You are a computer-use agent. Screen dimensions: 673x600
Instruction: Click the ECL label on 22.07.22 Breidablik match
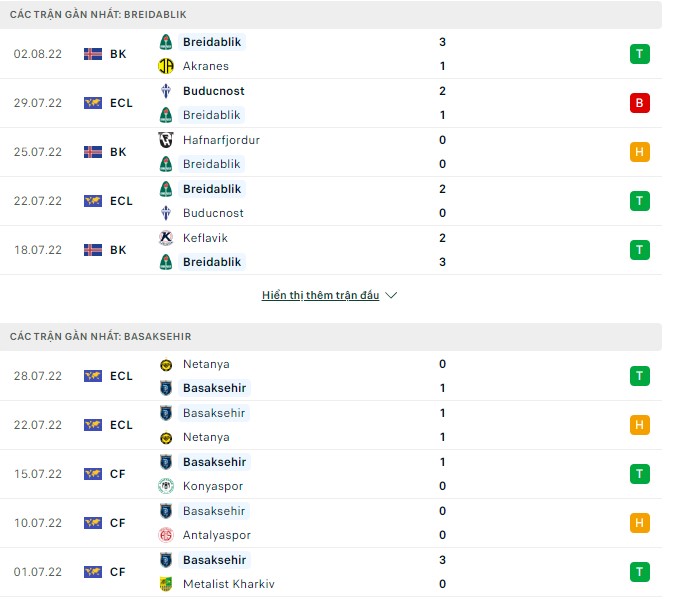[121, 201]
